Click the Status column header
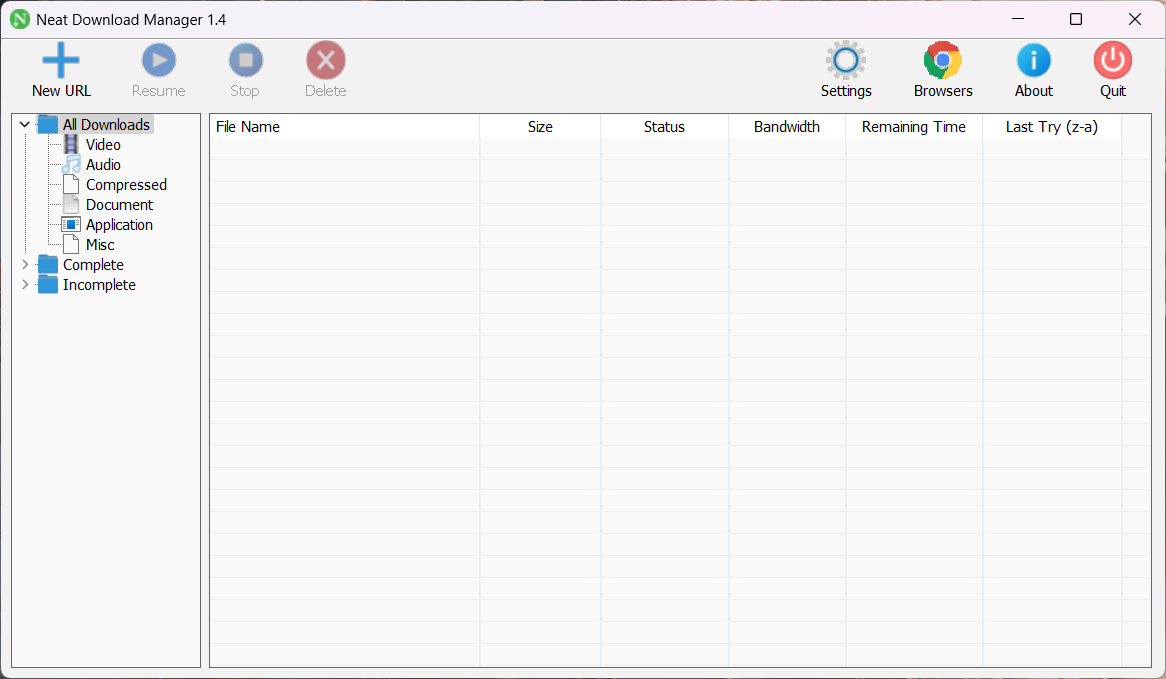The height and width of the screenshot is (679, 1166). tap(664, 127)
